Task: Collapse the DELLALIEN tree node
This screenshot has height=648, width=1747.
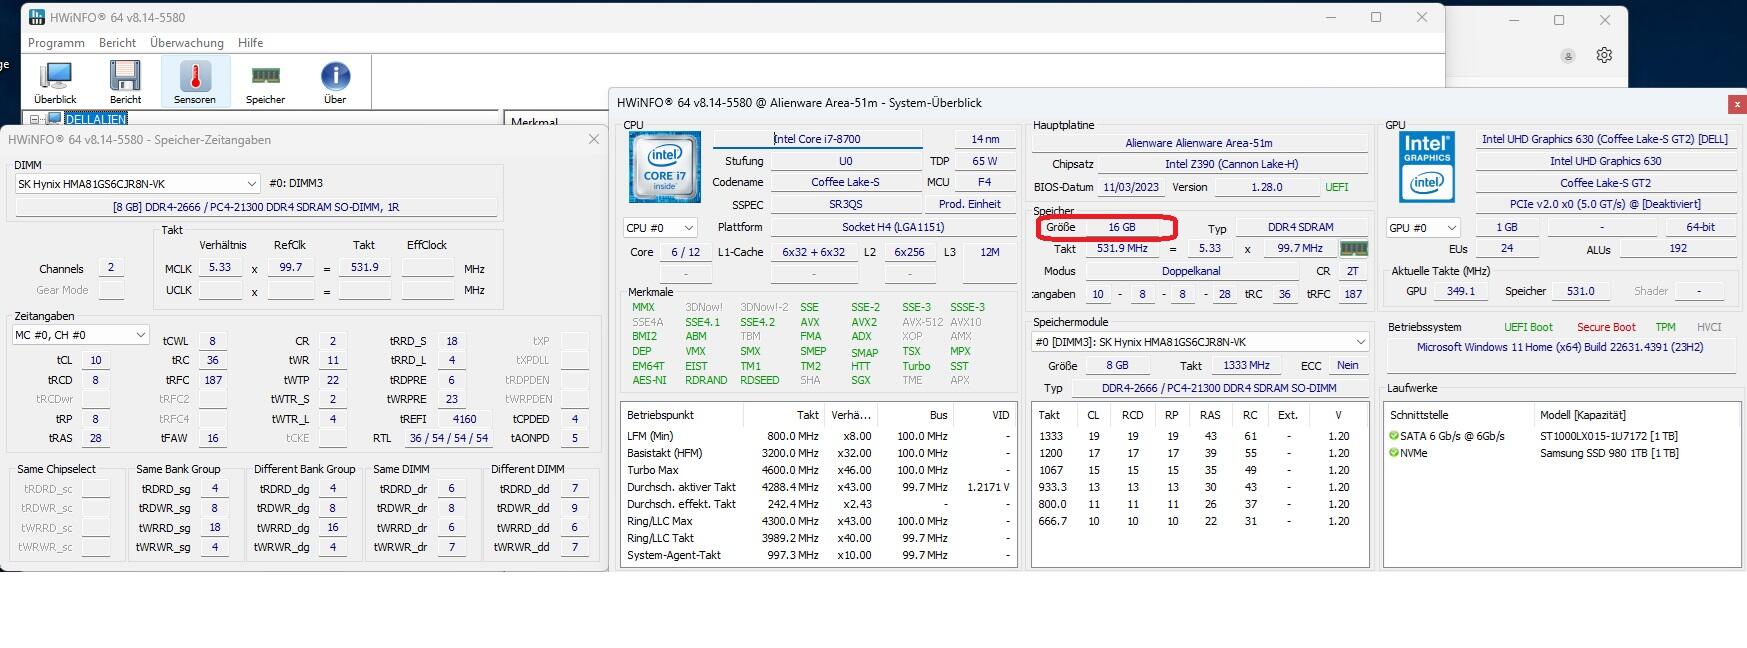Action: [35, 120]
